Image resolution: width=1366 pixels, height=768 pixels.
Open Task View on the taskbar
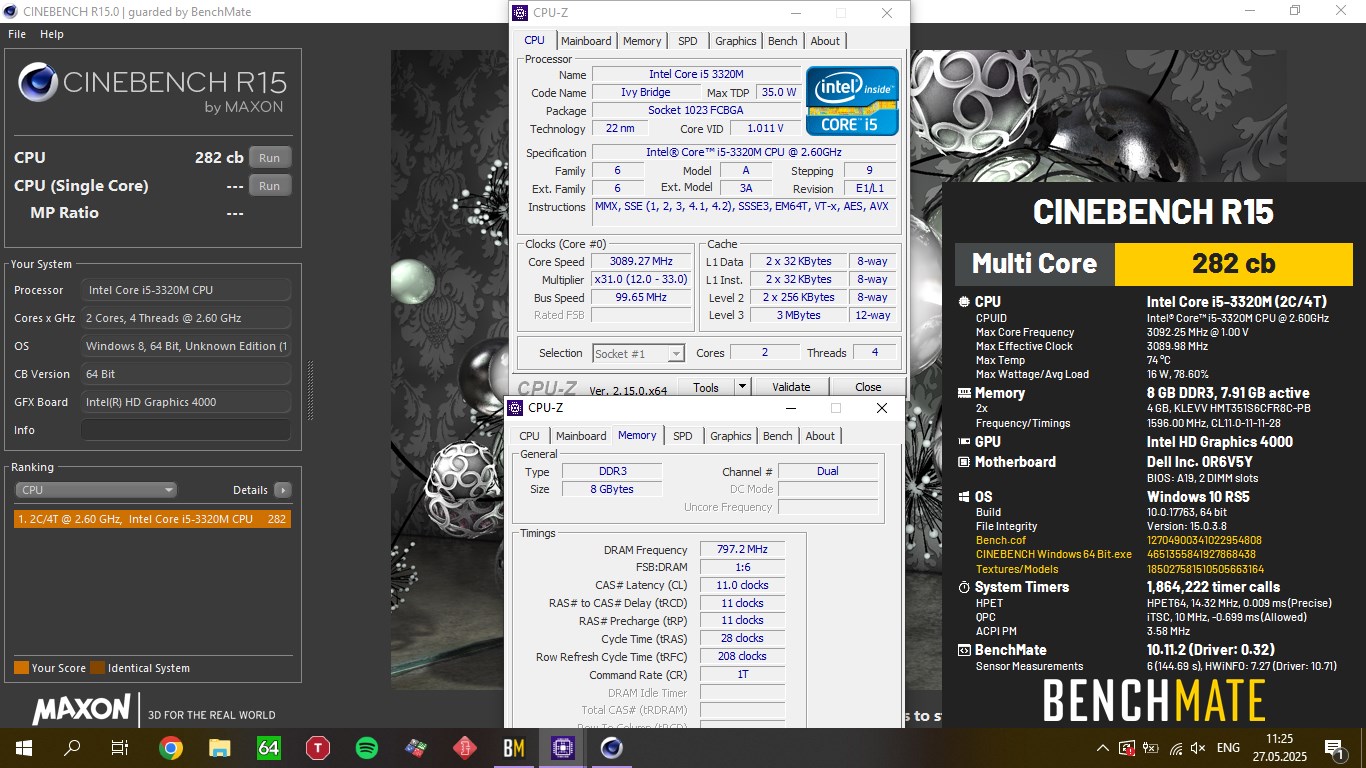pos(120,748)
